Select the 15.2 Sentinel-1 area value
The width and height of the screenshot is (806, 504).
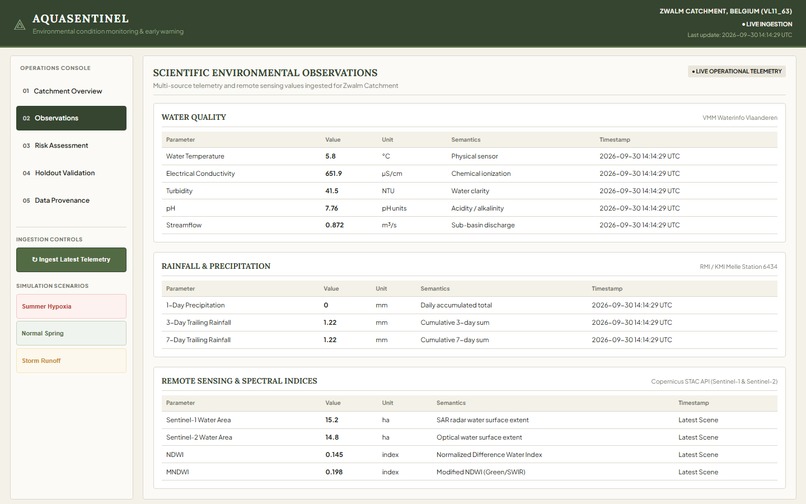pos(332,420)
